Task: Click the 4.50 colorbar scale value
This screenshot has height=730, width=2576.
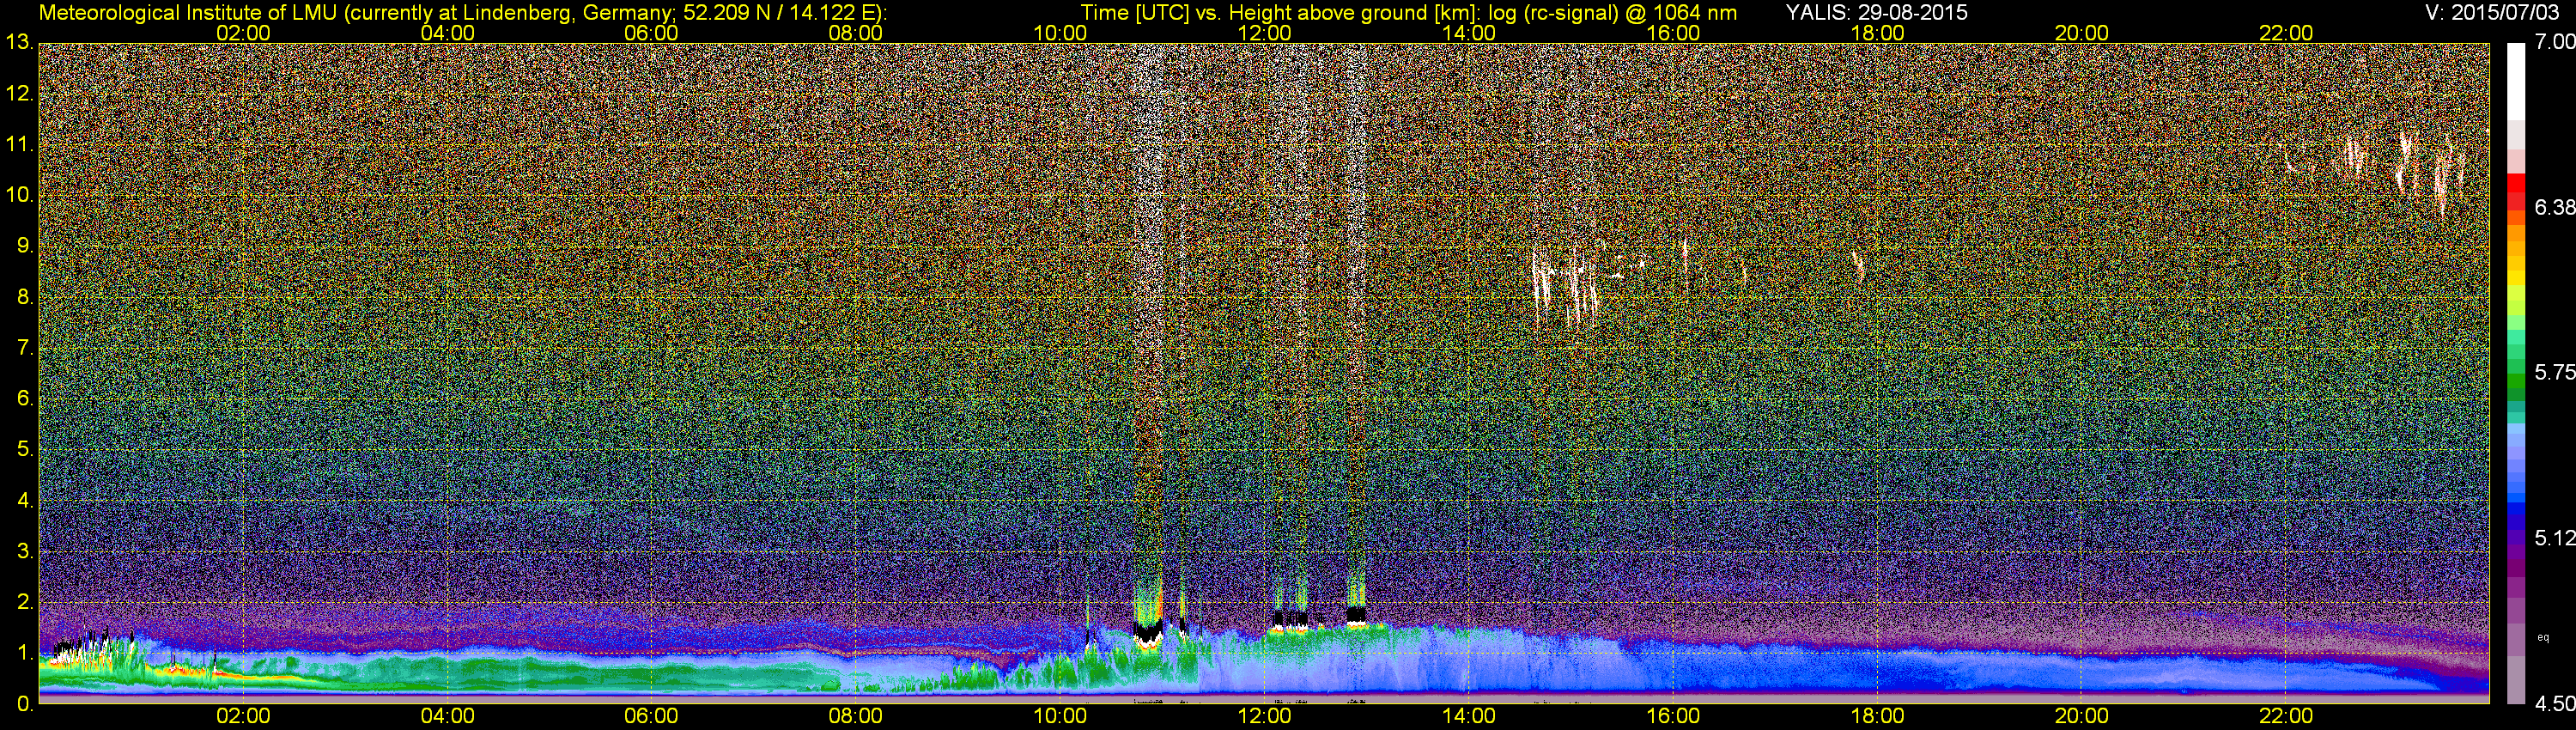Action: tap(2554, 704)
